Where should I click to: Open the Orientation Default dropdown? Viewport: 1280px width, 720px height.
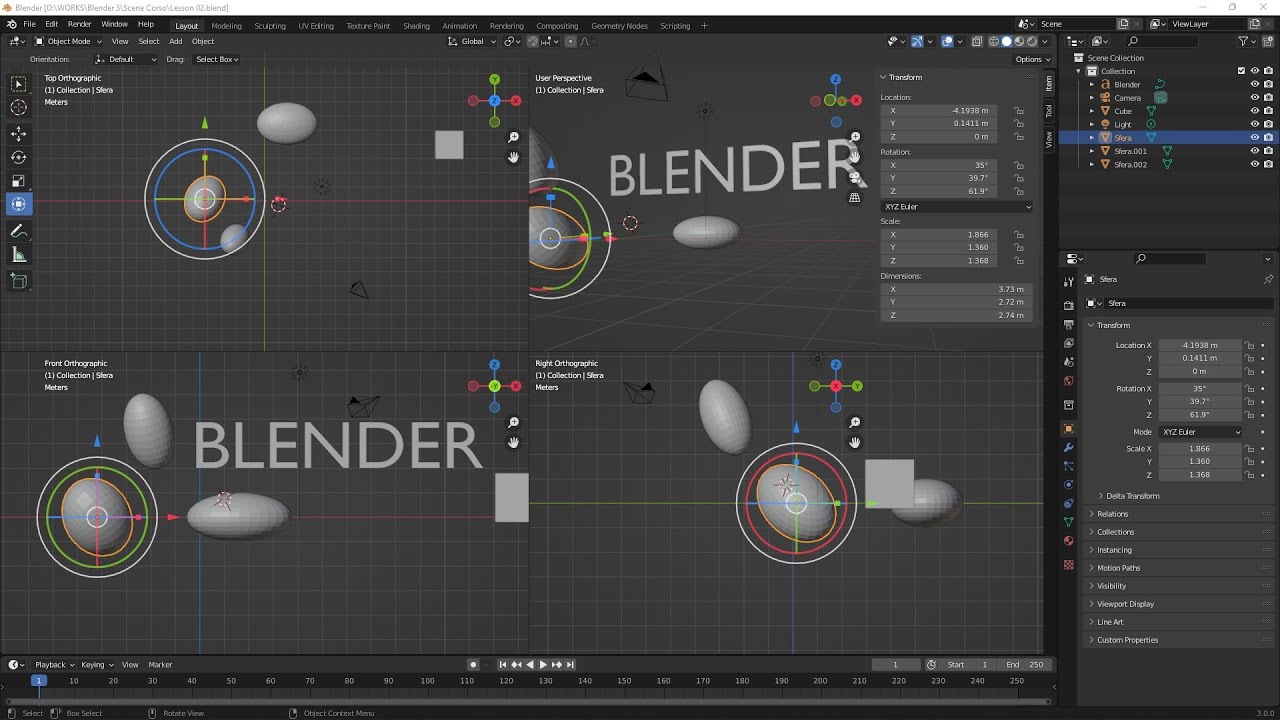(127, 59)
